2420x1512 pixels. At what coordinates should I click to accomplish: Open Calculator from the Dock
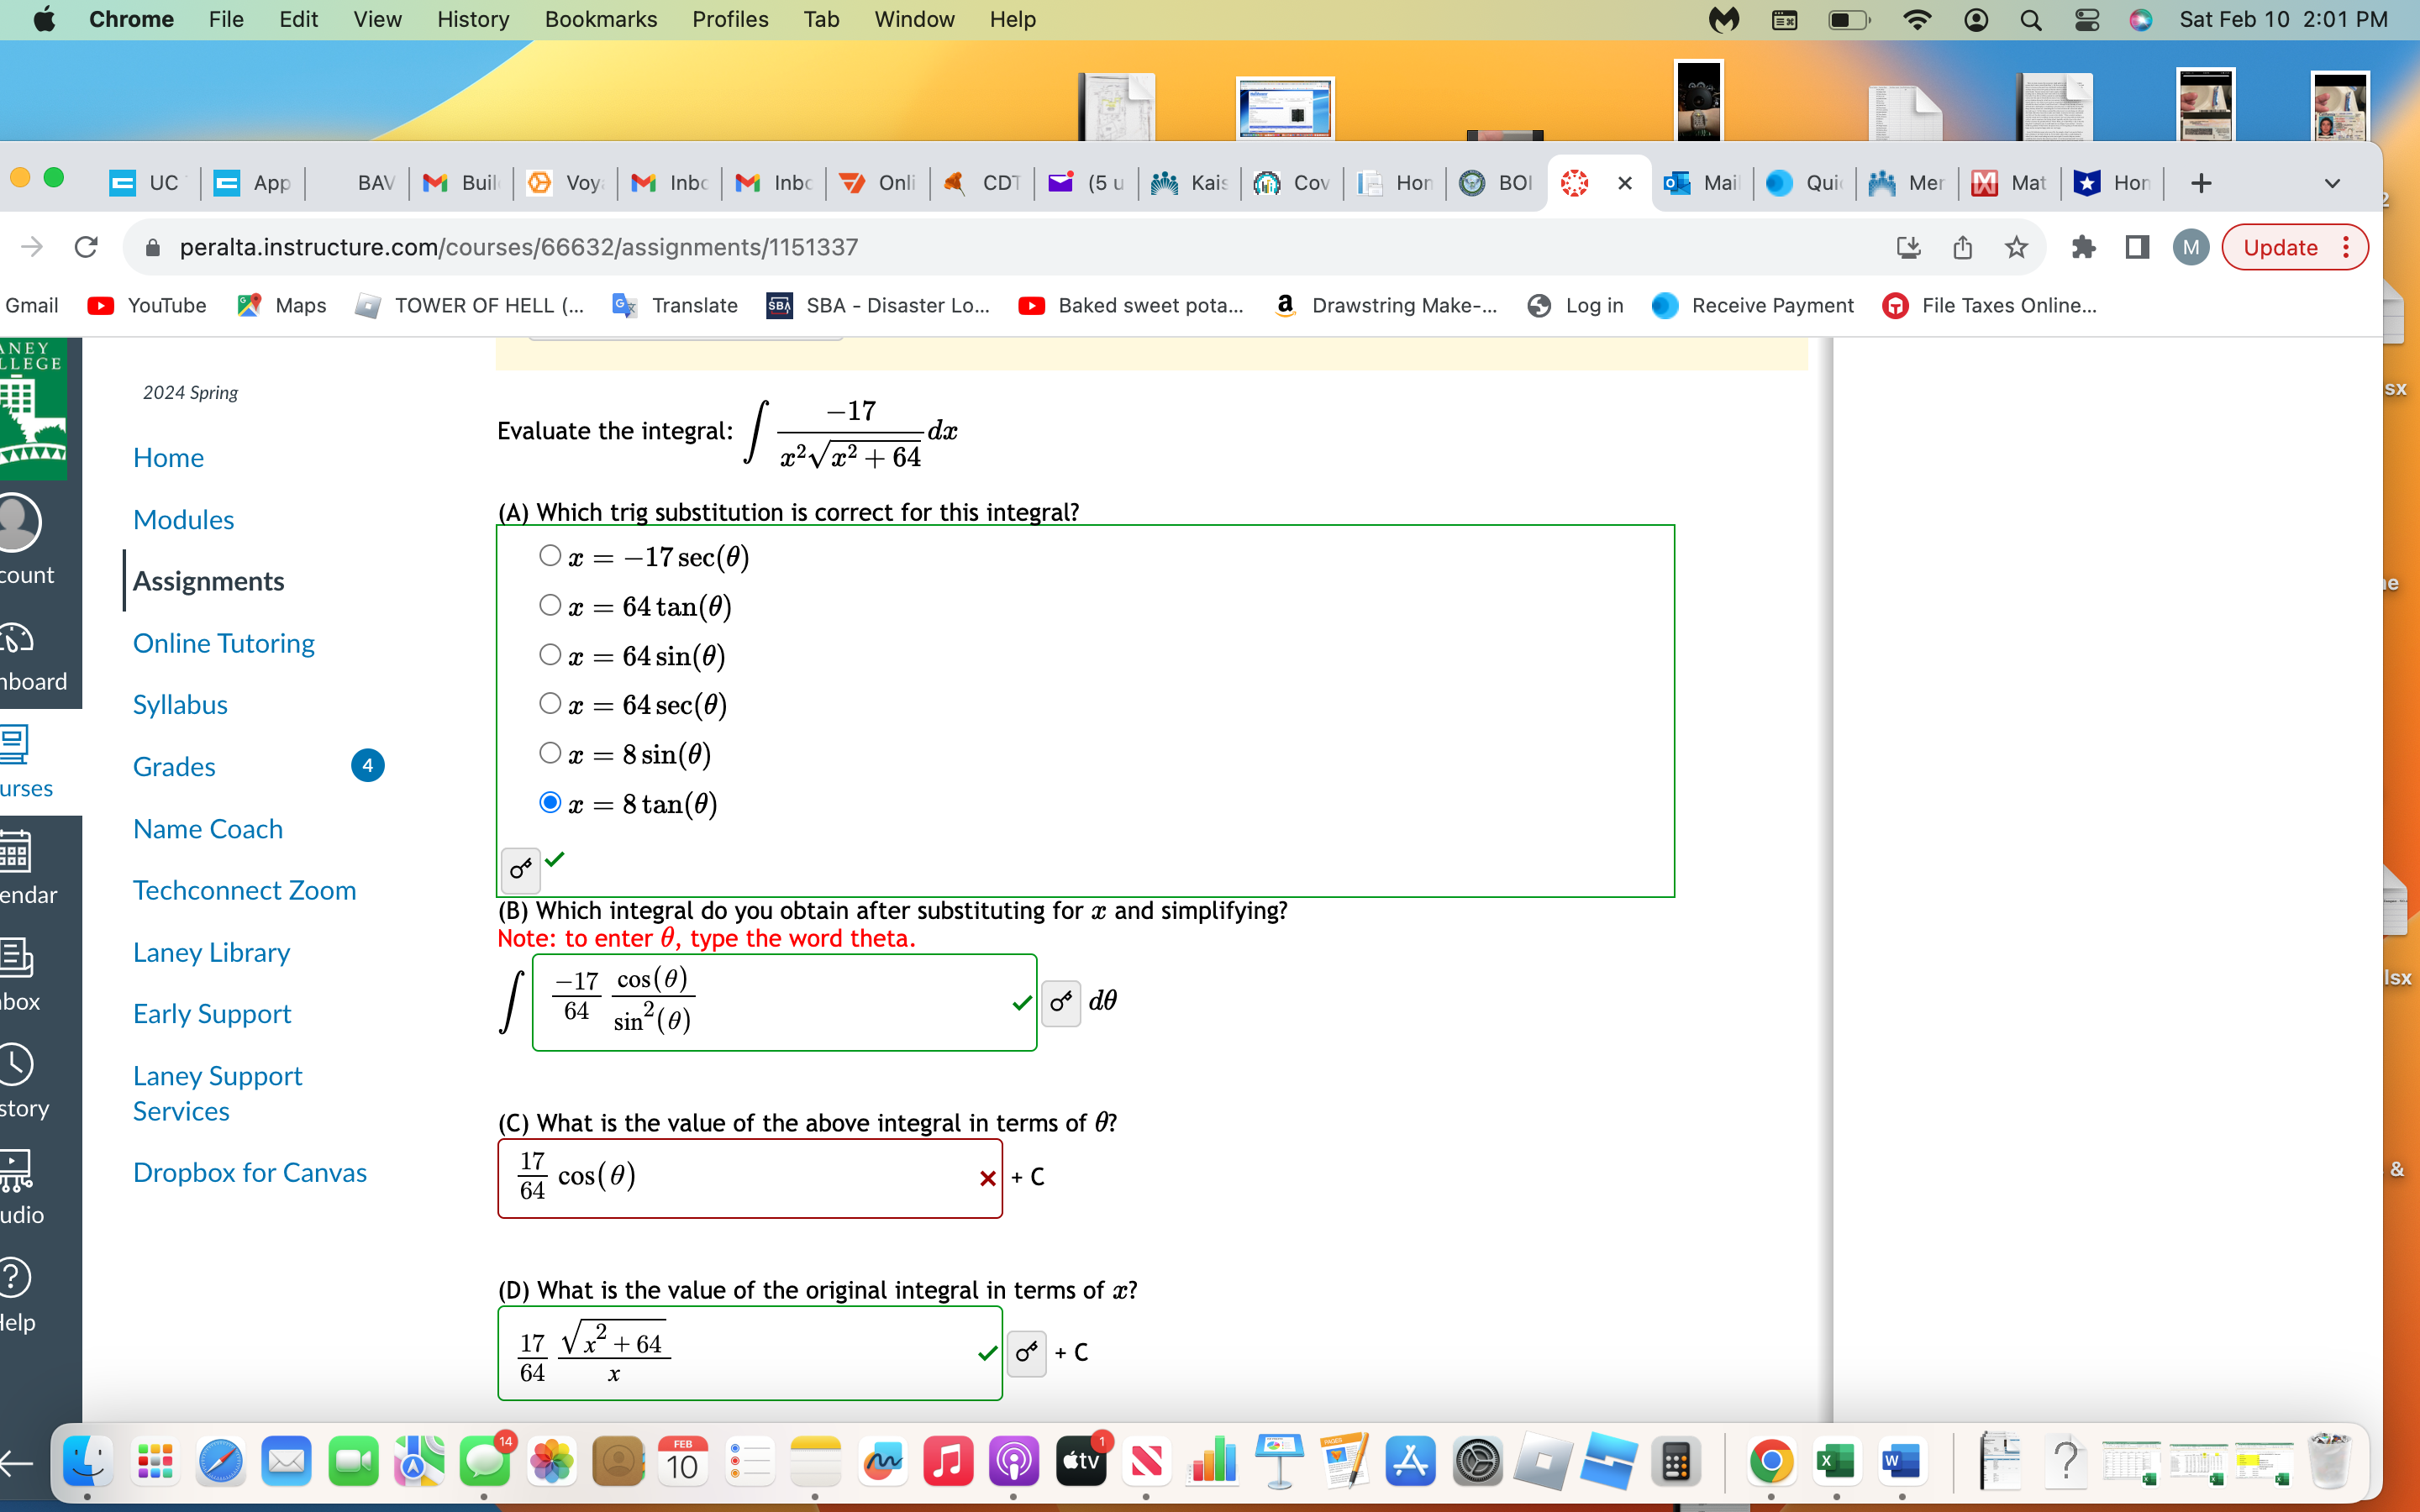[x=1678, y=1462]
